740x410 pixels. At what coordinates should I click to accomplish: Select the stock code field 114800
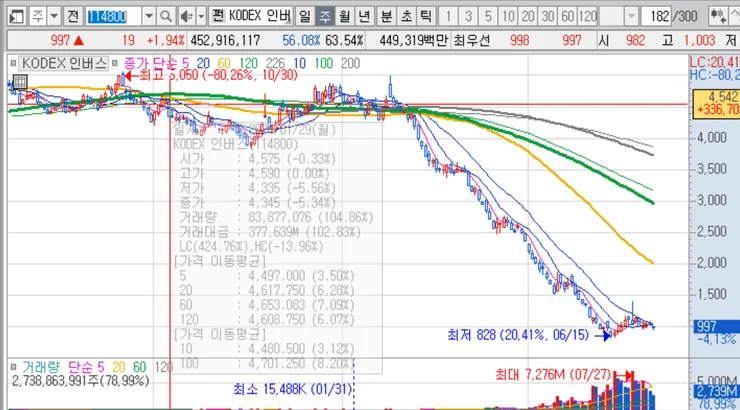tap(113, 17)
